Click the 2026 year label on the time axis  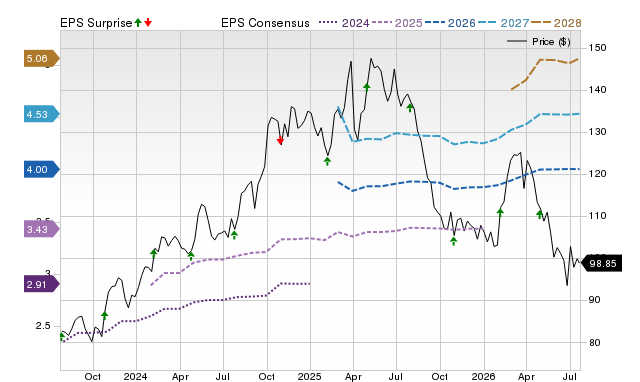click(x=483, y=376)
